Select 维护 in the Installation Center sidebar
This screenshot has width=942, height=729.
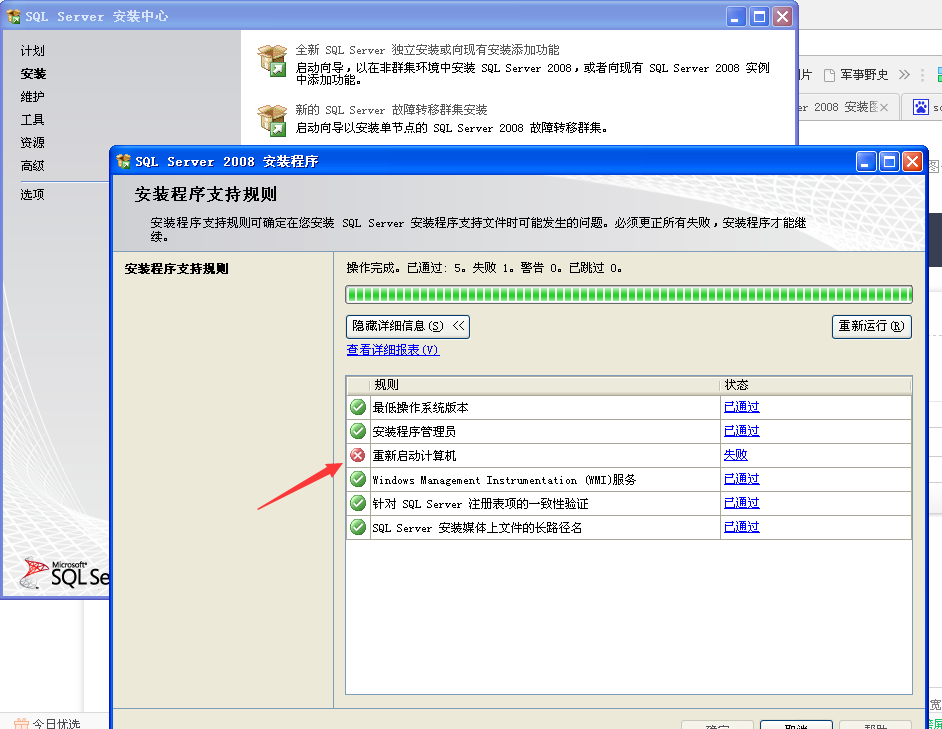[x=32, y=97]
